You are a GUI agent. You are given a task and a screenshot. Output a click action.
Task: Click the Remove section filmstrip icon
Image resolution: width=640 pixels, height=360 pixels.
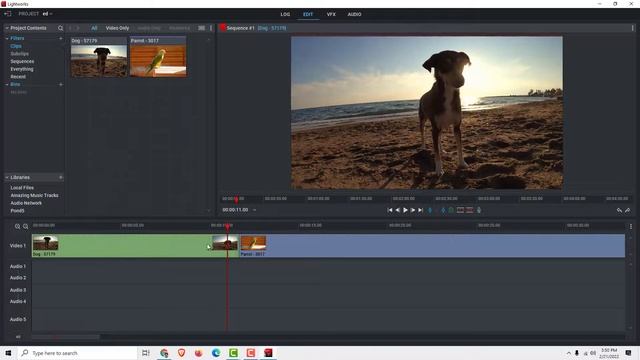coord(460,210)
